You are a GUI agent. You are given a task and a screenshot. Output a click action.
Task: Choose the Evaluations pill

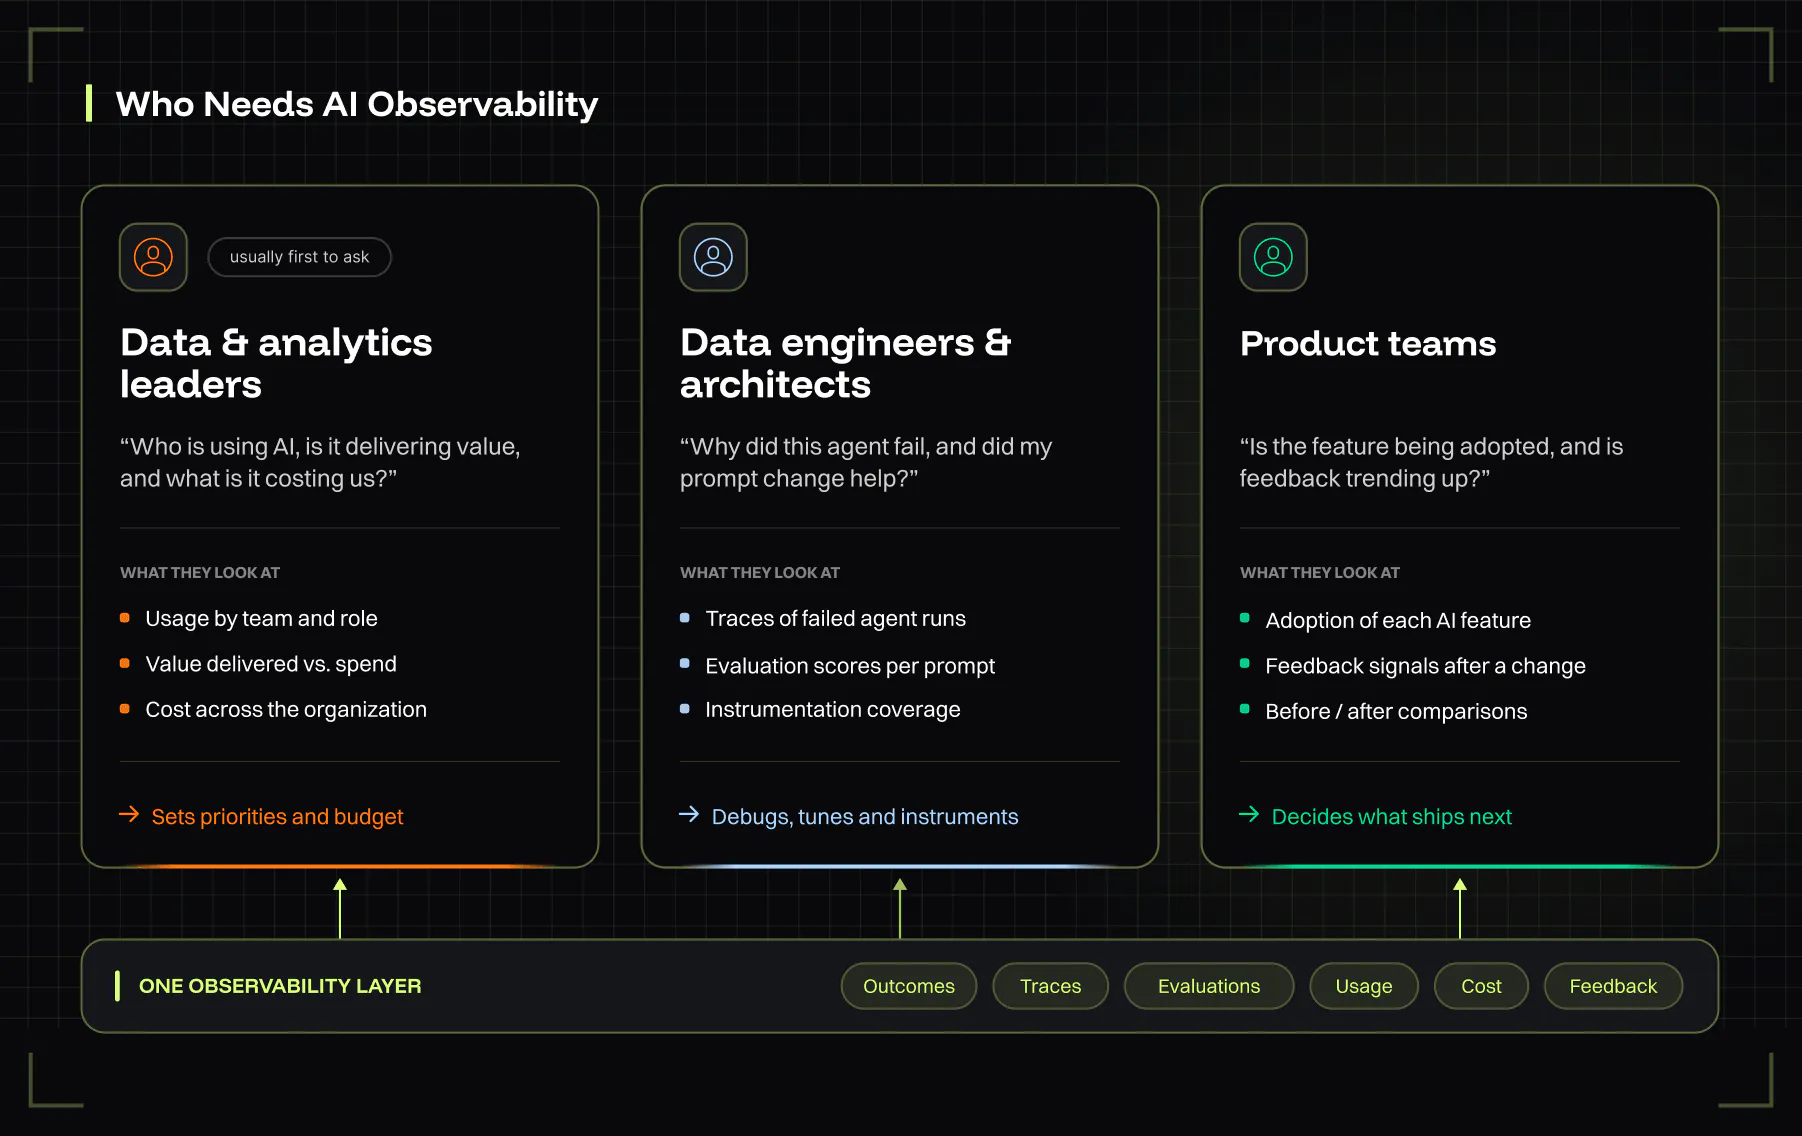pyautogui.click(x=1209, y=986)
